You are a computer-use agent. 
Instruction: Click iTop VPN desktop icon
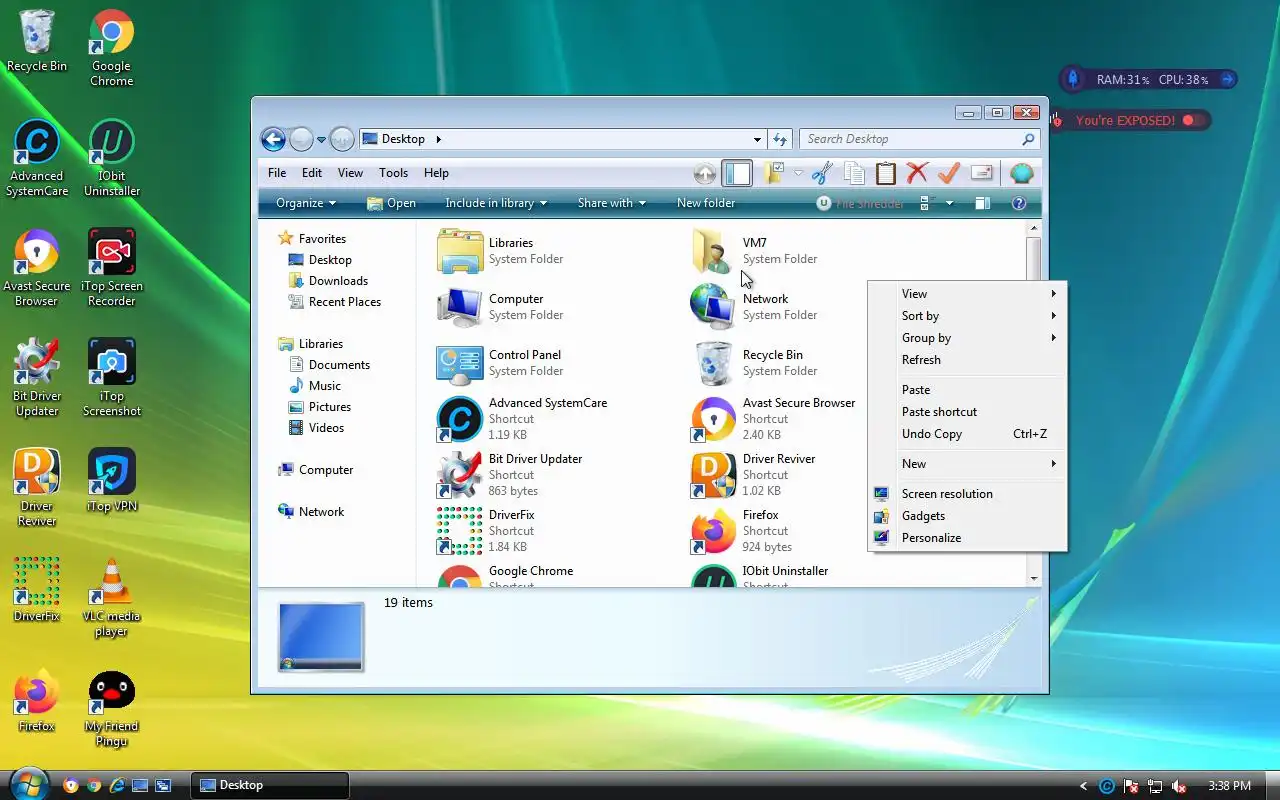click(x=112, y=481)
